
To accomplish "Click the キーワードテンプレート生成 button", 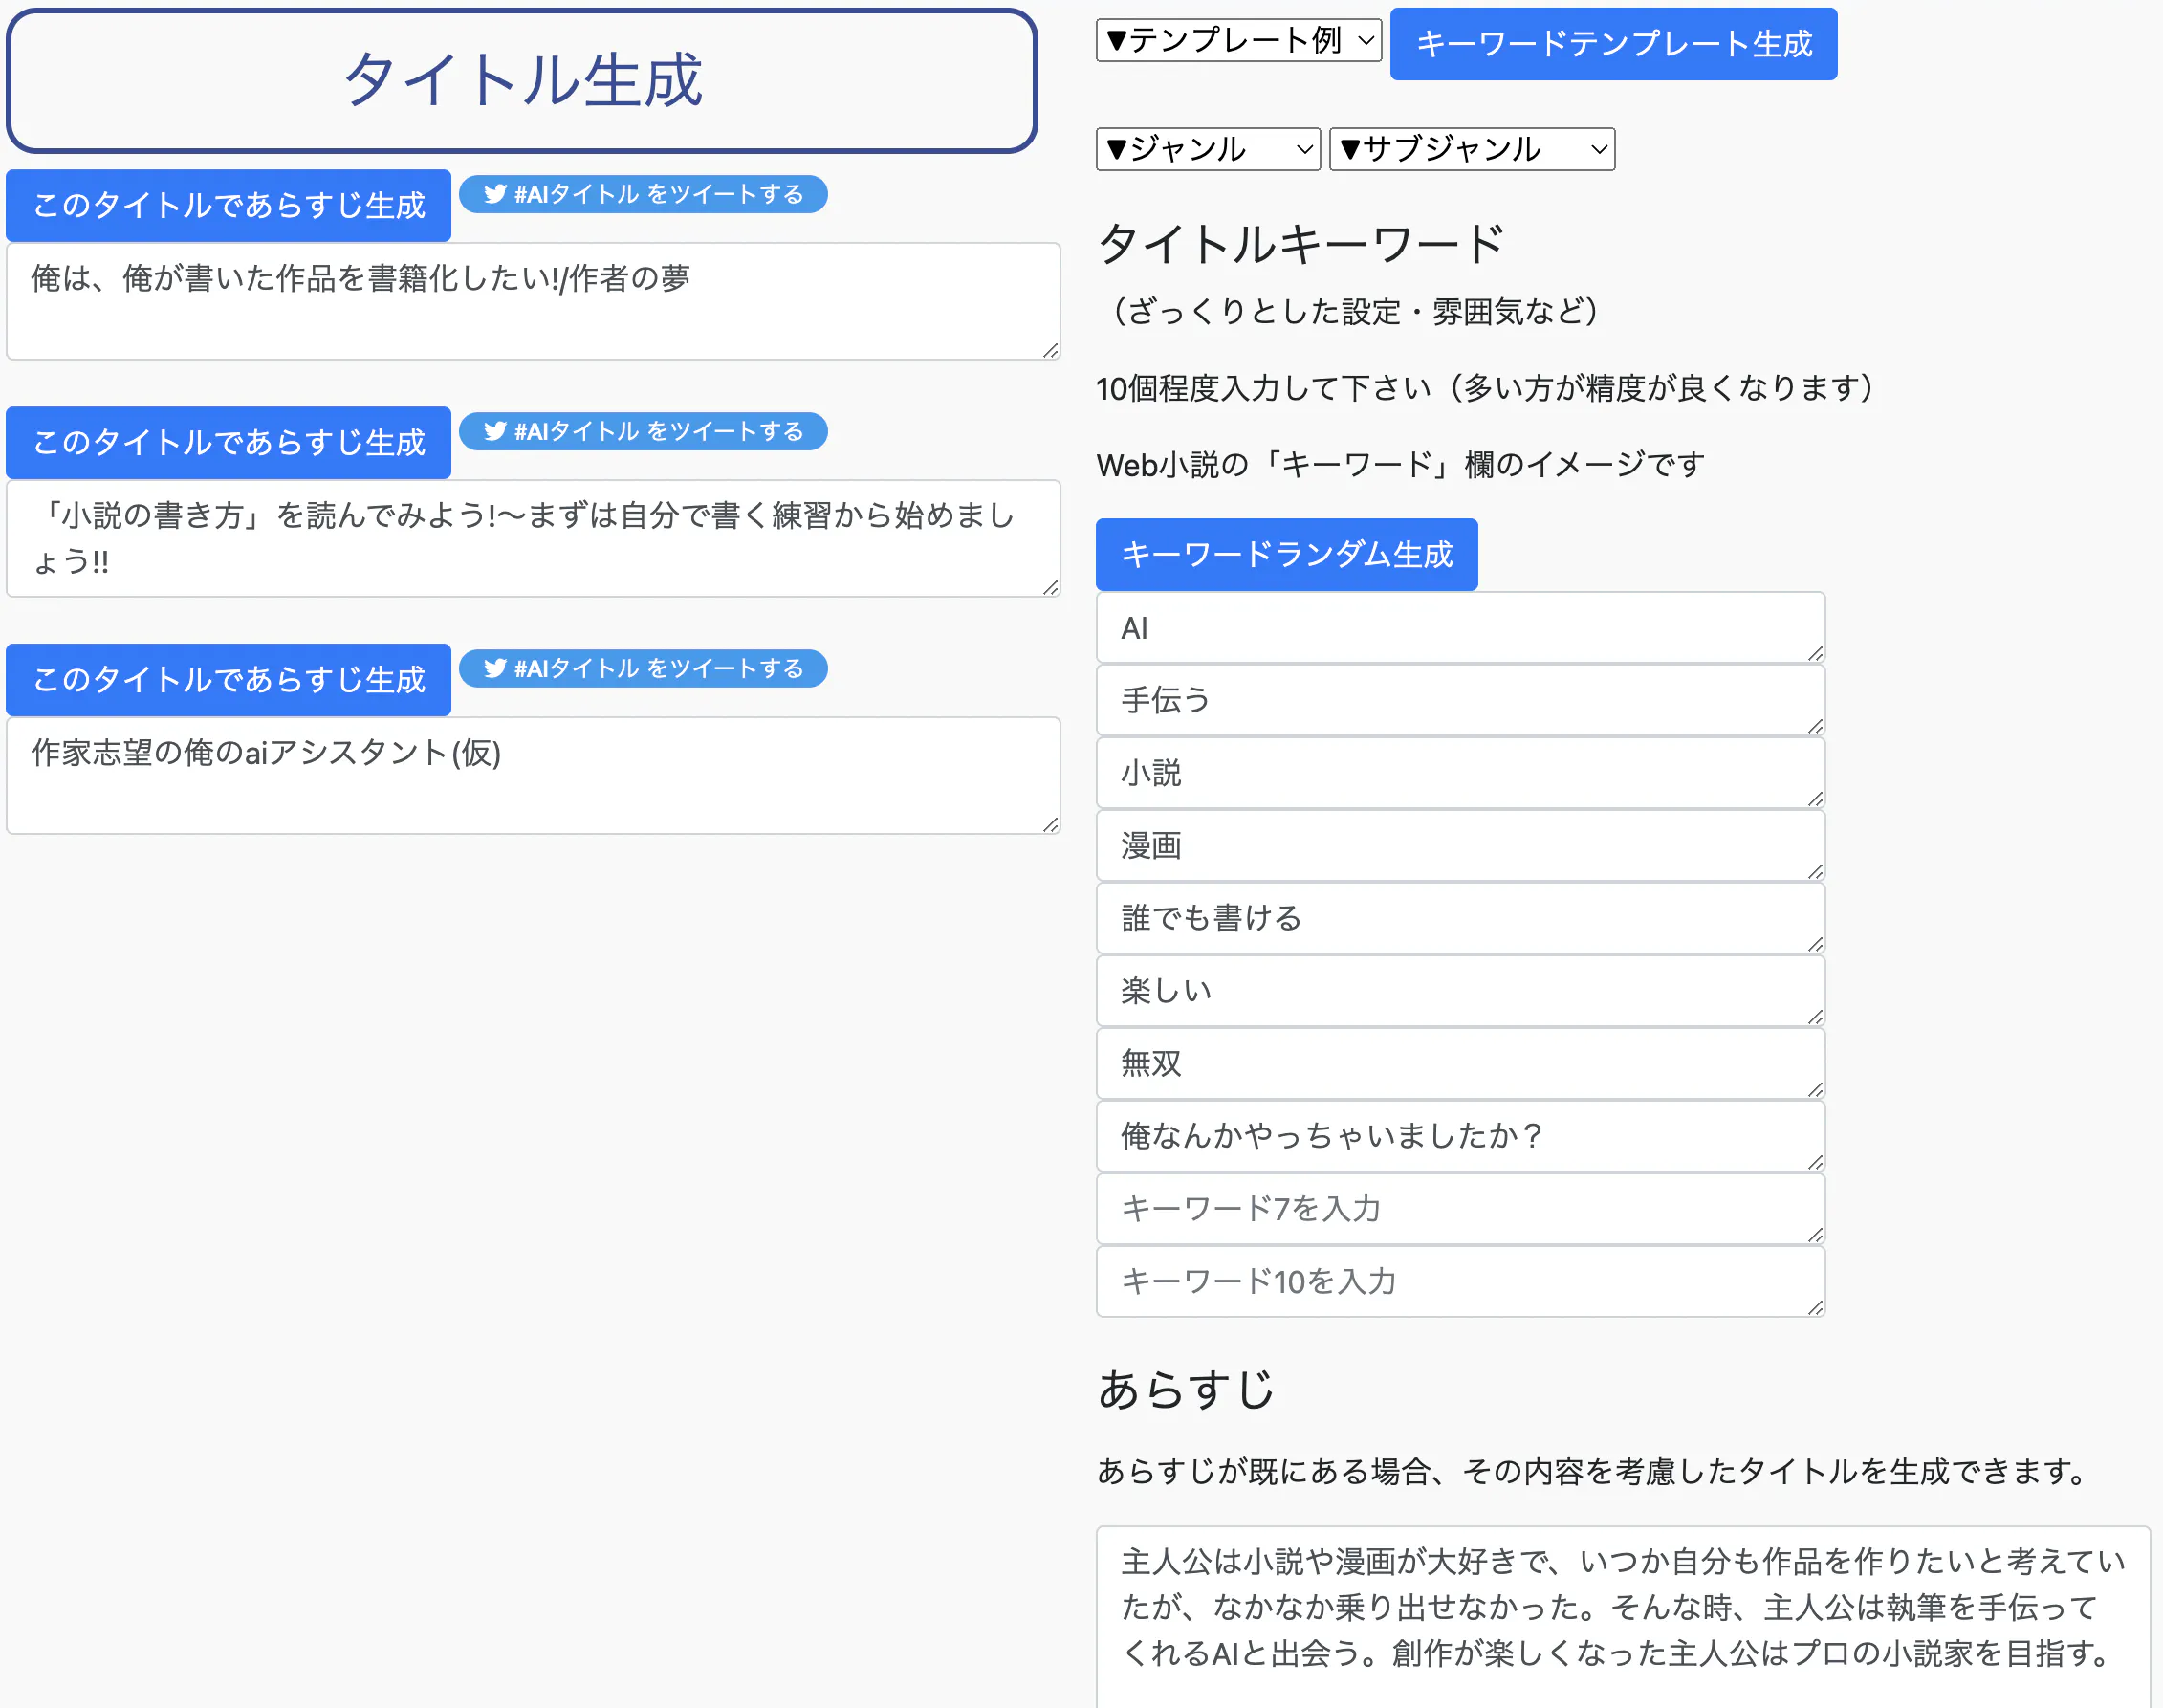I will pos(1612,44).
